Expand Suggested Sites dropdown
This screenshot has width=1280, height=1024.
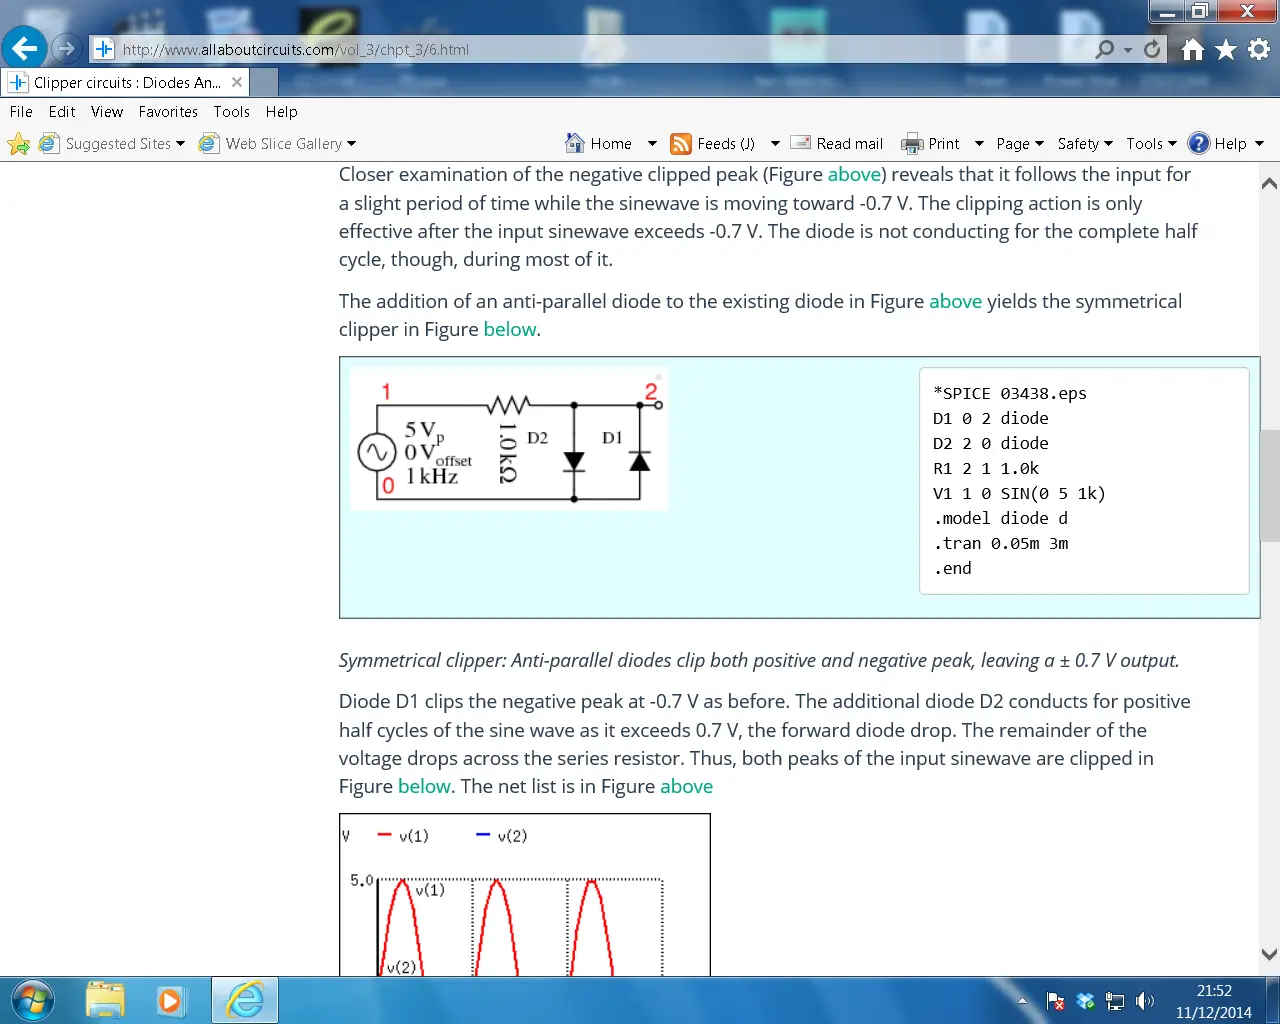point(180,144)
